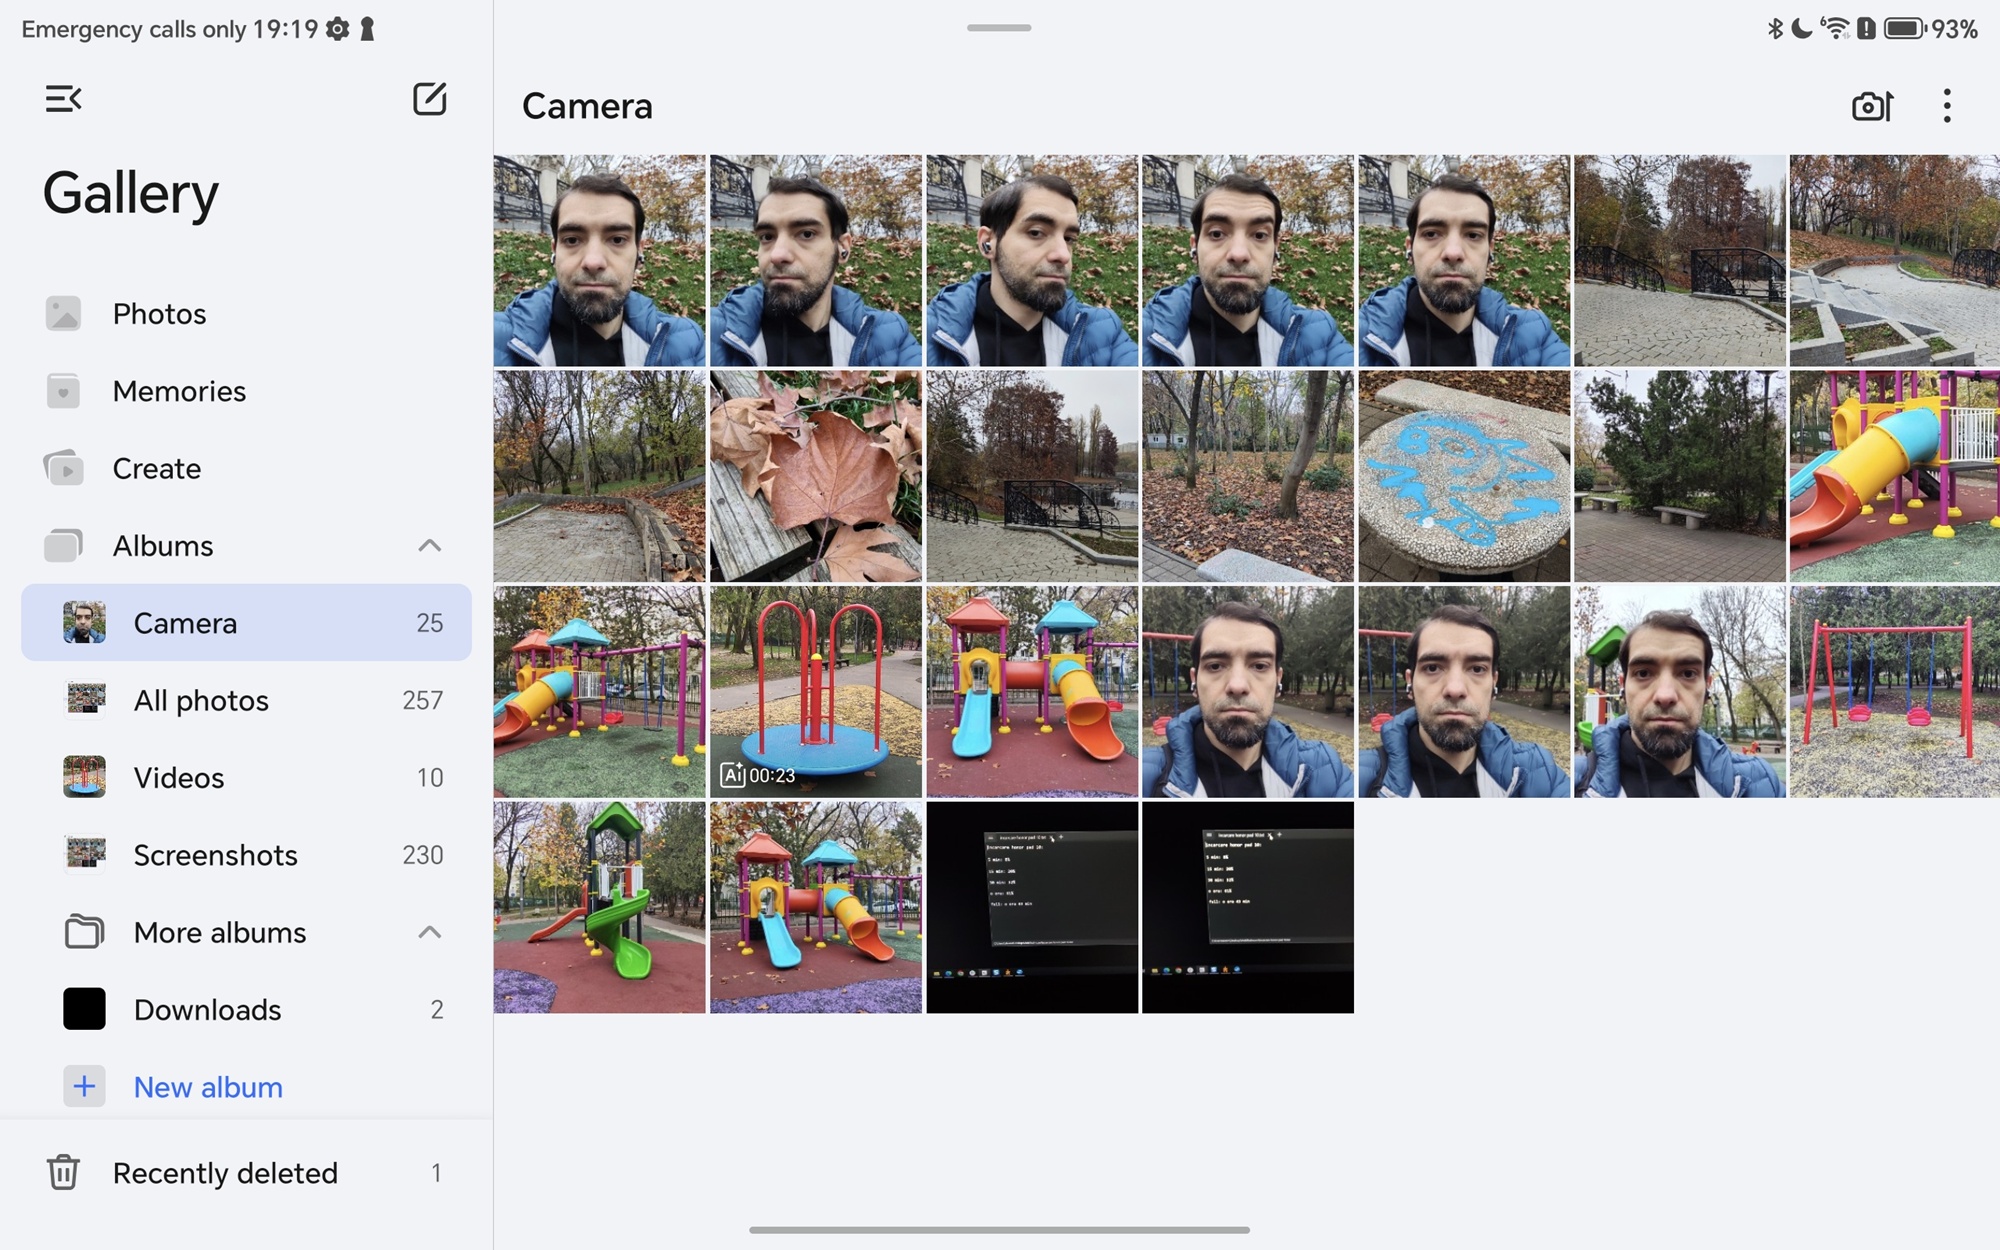2000x1250 pixels.
Task: Tap the top drag handle bar
Action: coord(998,28)
